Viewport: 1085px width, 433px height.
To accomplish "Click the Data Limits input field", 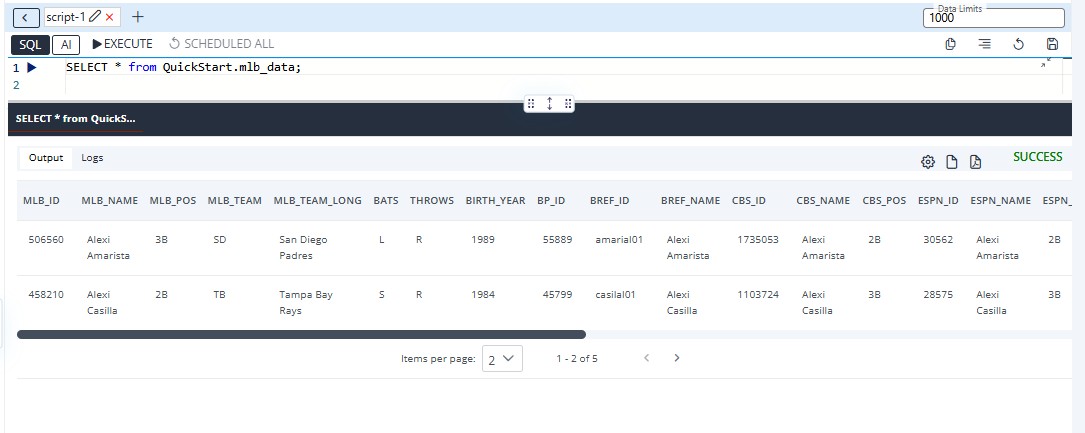I will [x=993, y=18].
